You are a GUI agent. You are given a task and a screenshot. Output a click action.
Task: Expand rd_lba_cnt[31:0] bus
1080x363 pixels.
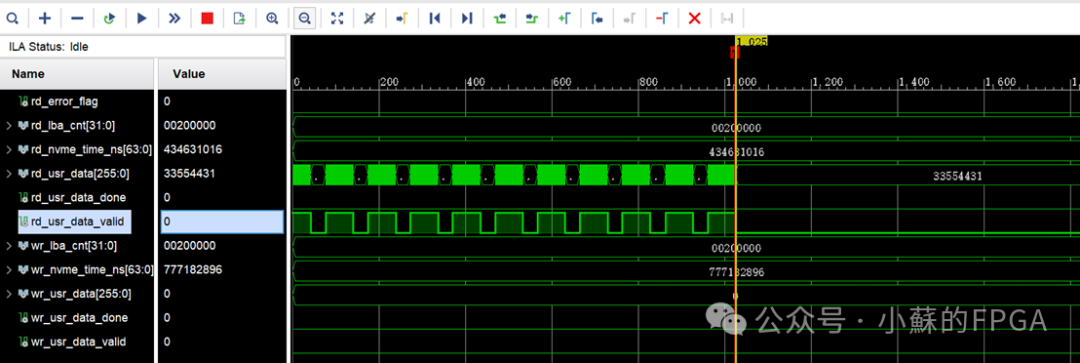(8, 125)
